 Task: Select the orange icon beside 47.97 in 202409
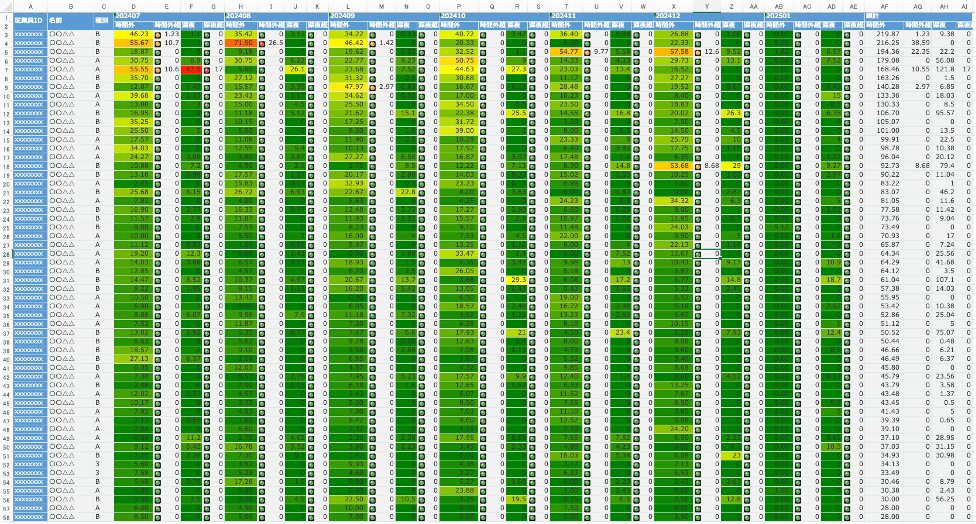point(371,87)
